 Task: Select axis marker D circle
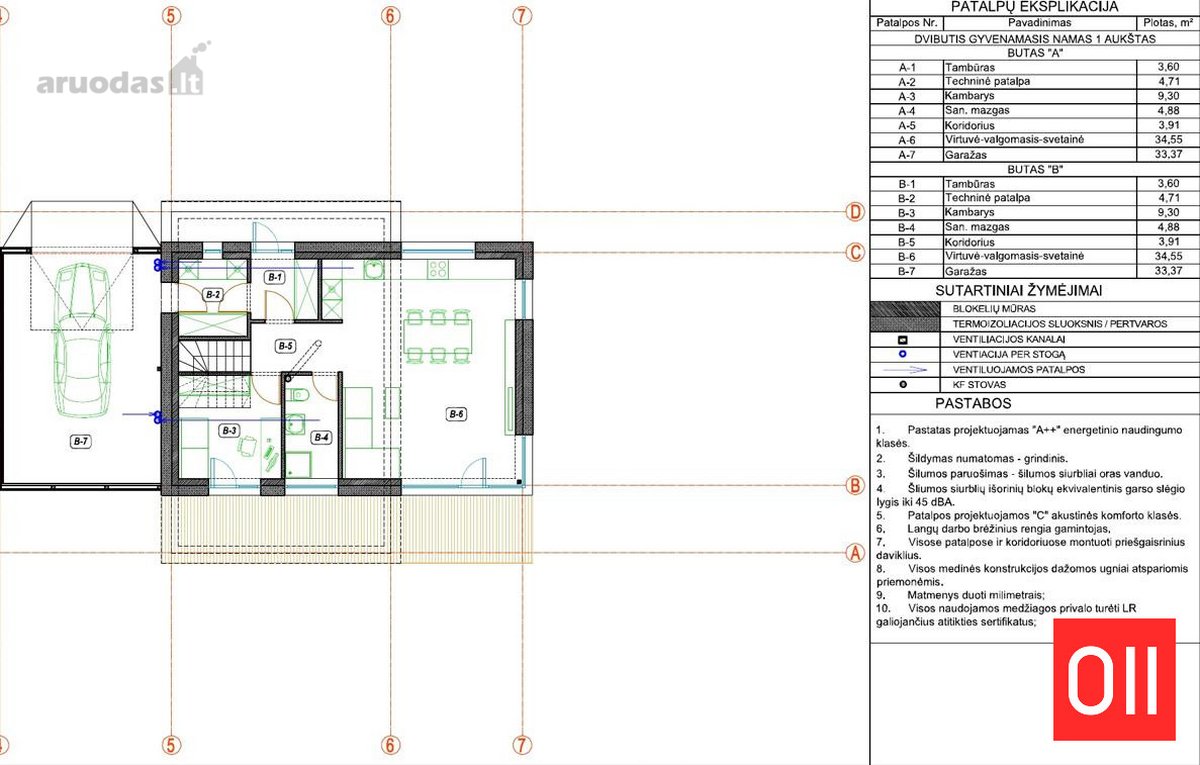(855, 212)
